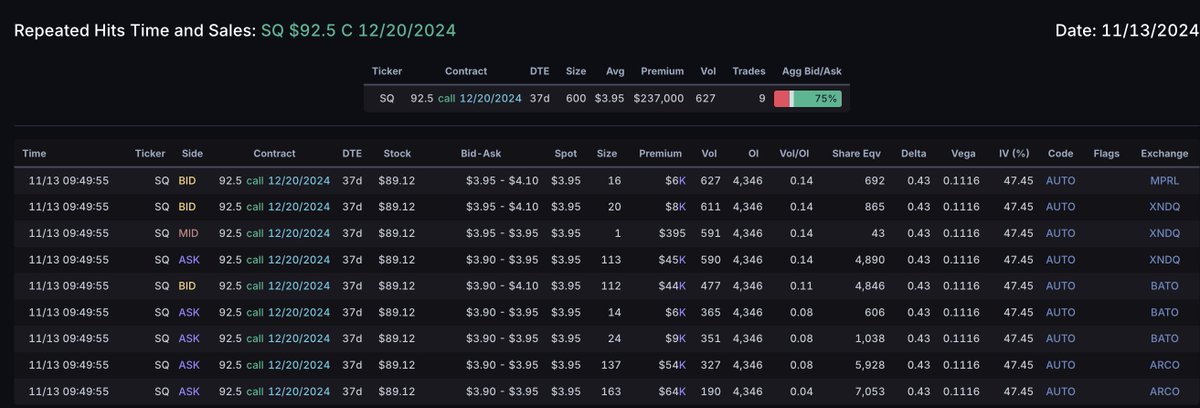1200x408 pixels.
Task: Click the share equivalent 692 cell
Action: click(873, 181)
